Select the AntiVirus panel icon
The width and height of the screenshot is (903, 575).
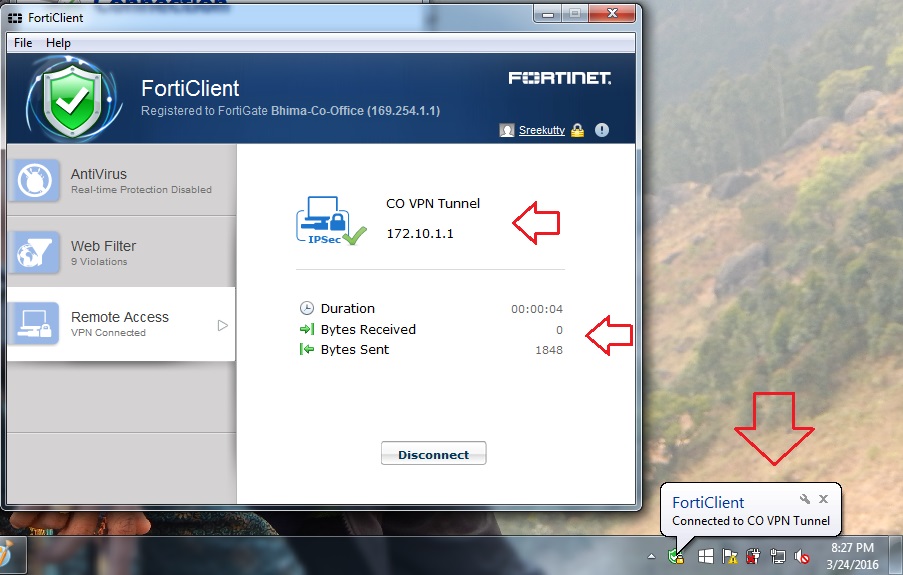coord(35,180)
